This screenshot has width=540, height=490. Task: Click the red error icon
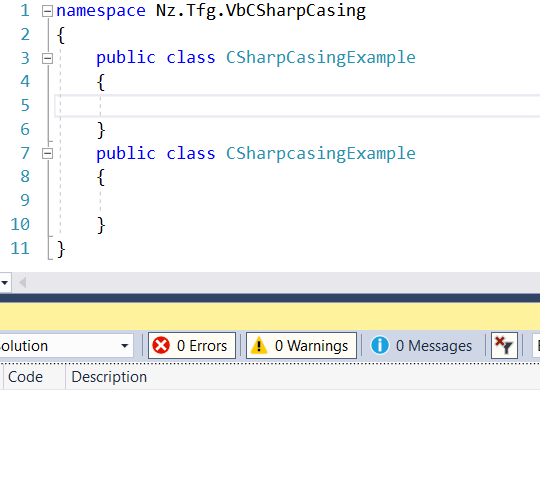(x=161, y=345)
